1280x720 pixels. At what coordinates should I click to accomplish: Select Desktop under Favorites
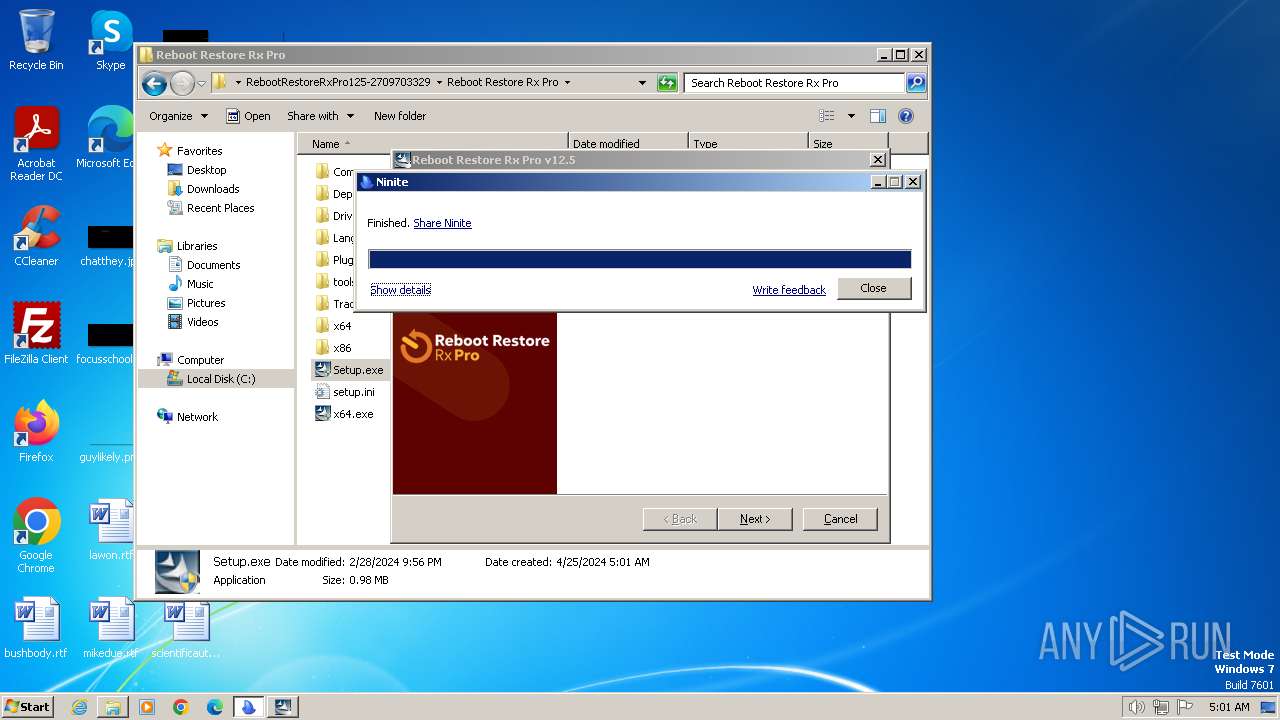tap(196, 170)
